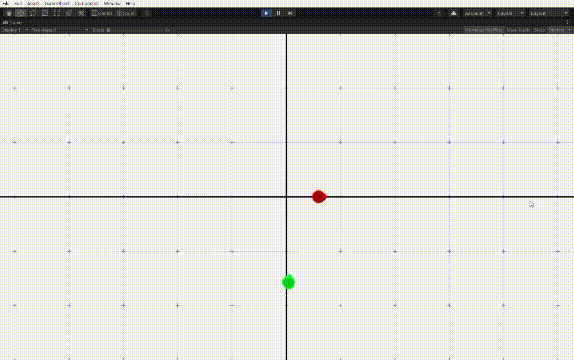Click the red circle object

point(319,197)
